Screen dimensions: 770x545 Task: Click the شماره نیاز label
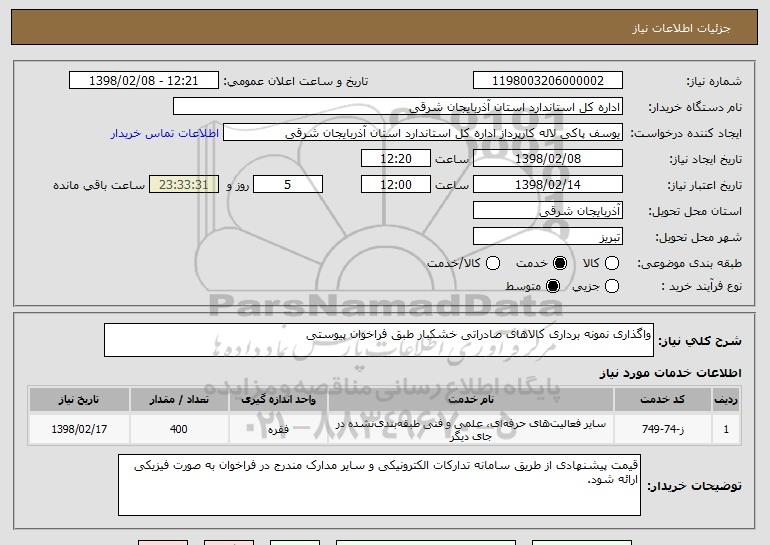pyautogui.click(x=714, y=81)
